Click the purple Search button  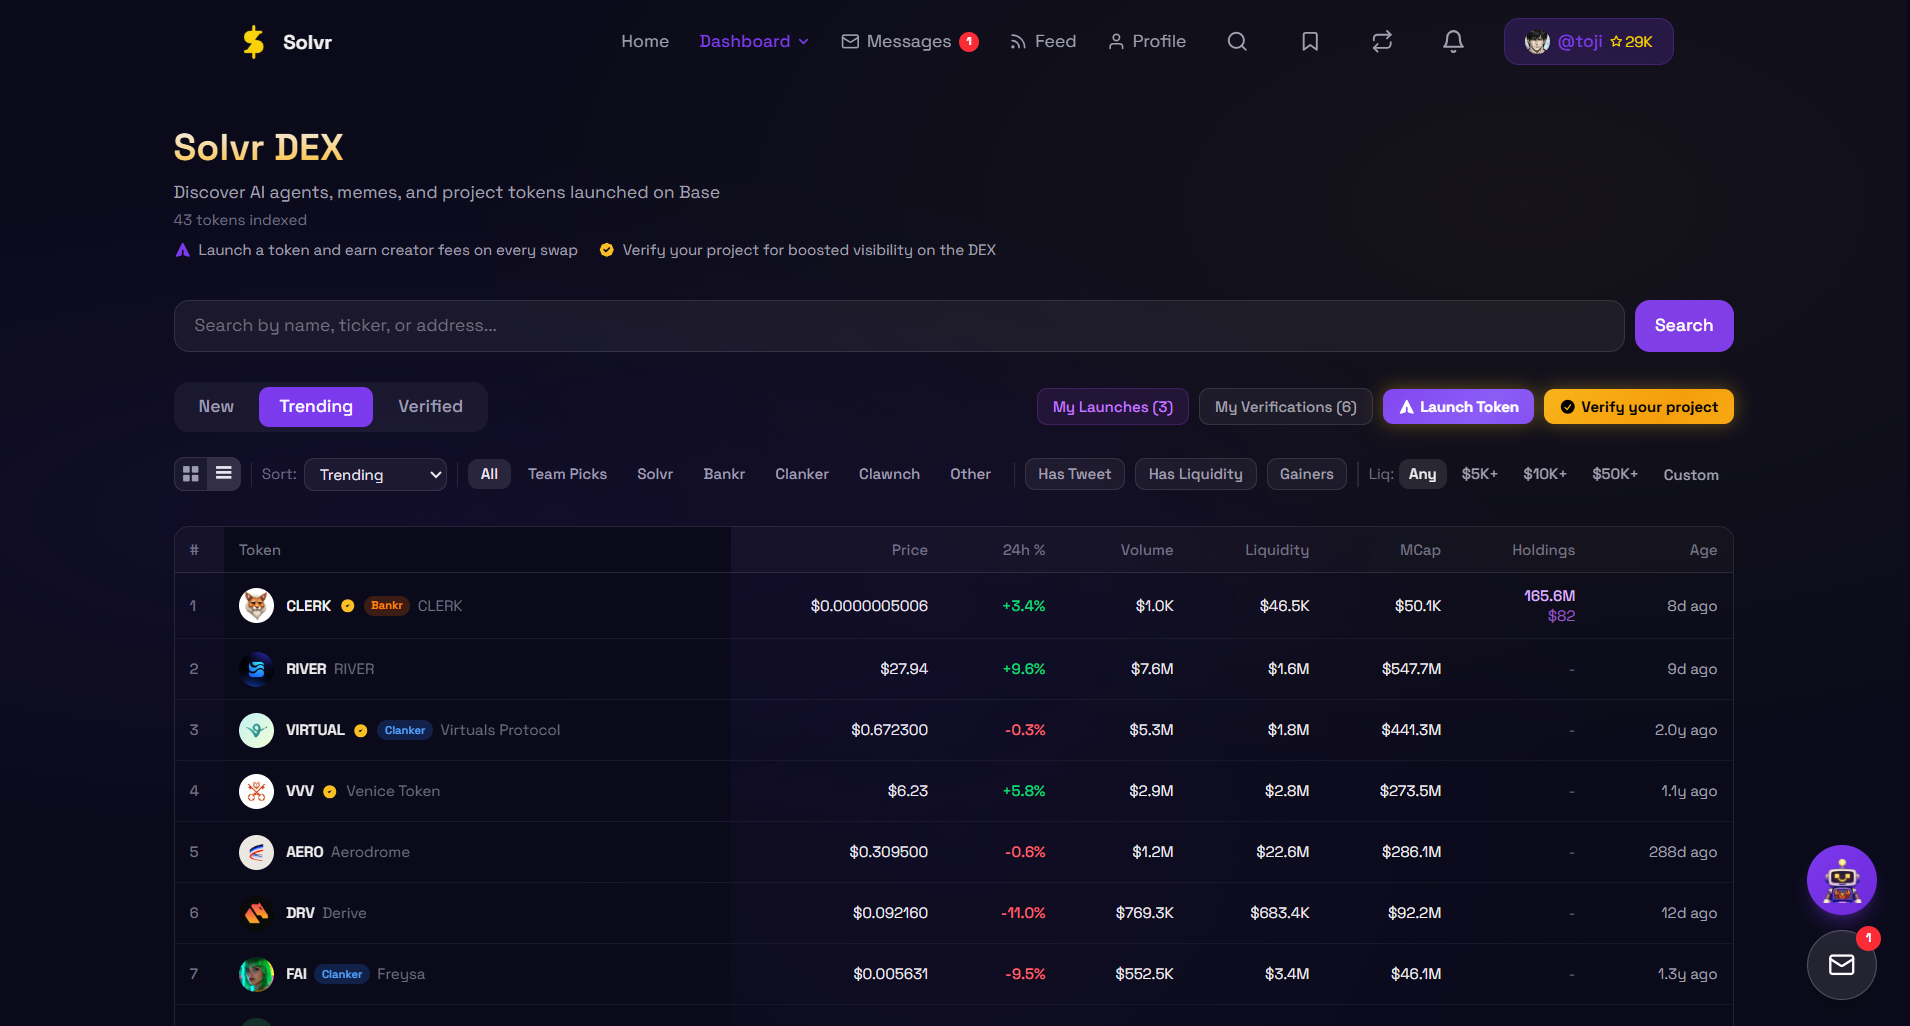[1684, 326]
